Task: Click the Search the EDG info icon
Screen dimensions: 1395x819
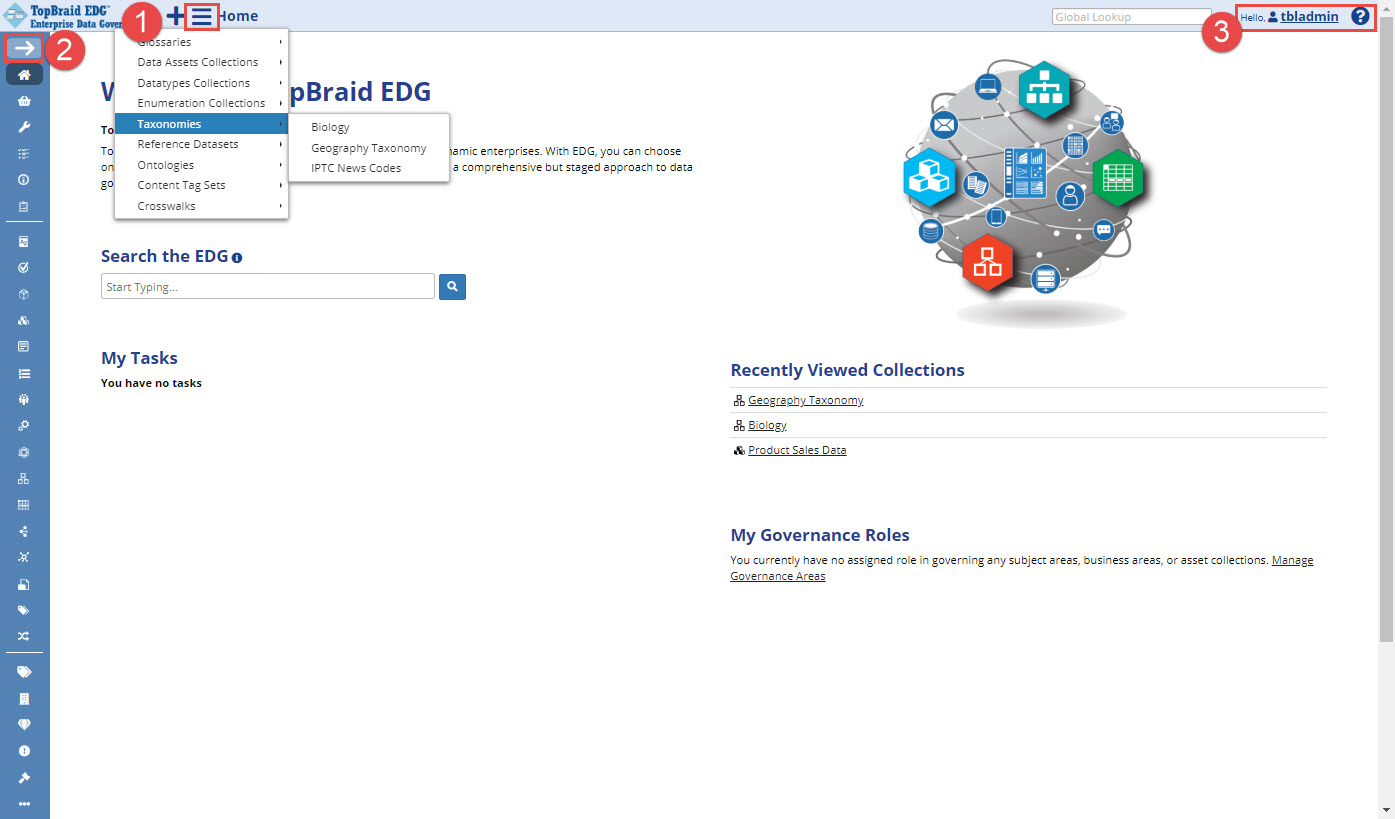Action: [237, 258]
